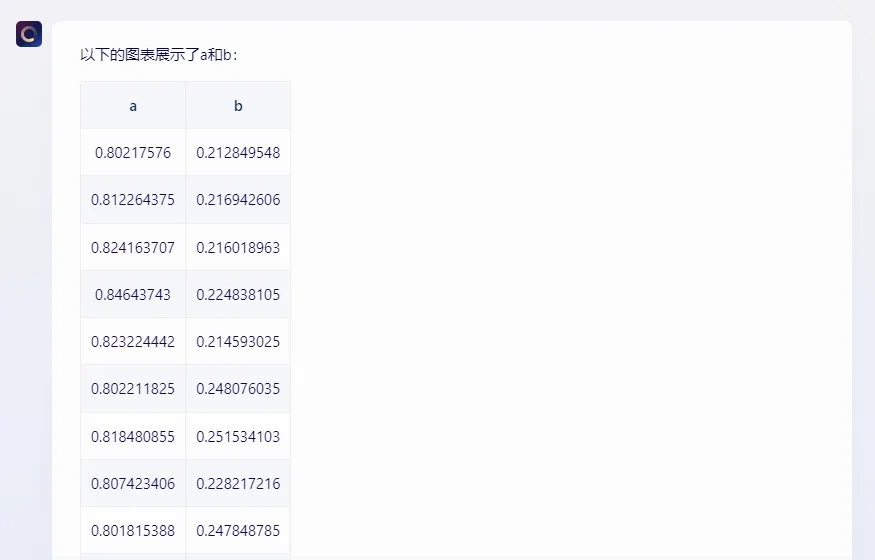Pick the 0.214593025 cell

tap(238, 341)
